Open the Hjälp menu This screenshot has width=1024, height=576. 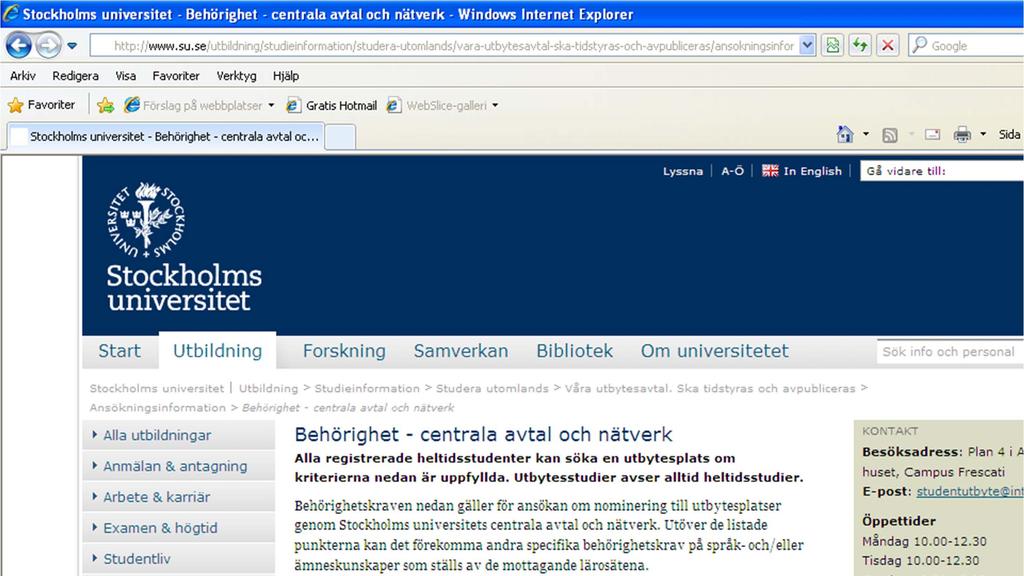[x=286, y=76]
